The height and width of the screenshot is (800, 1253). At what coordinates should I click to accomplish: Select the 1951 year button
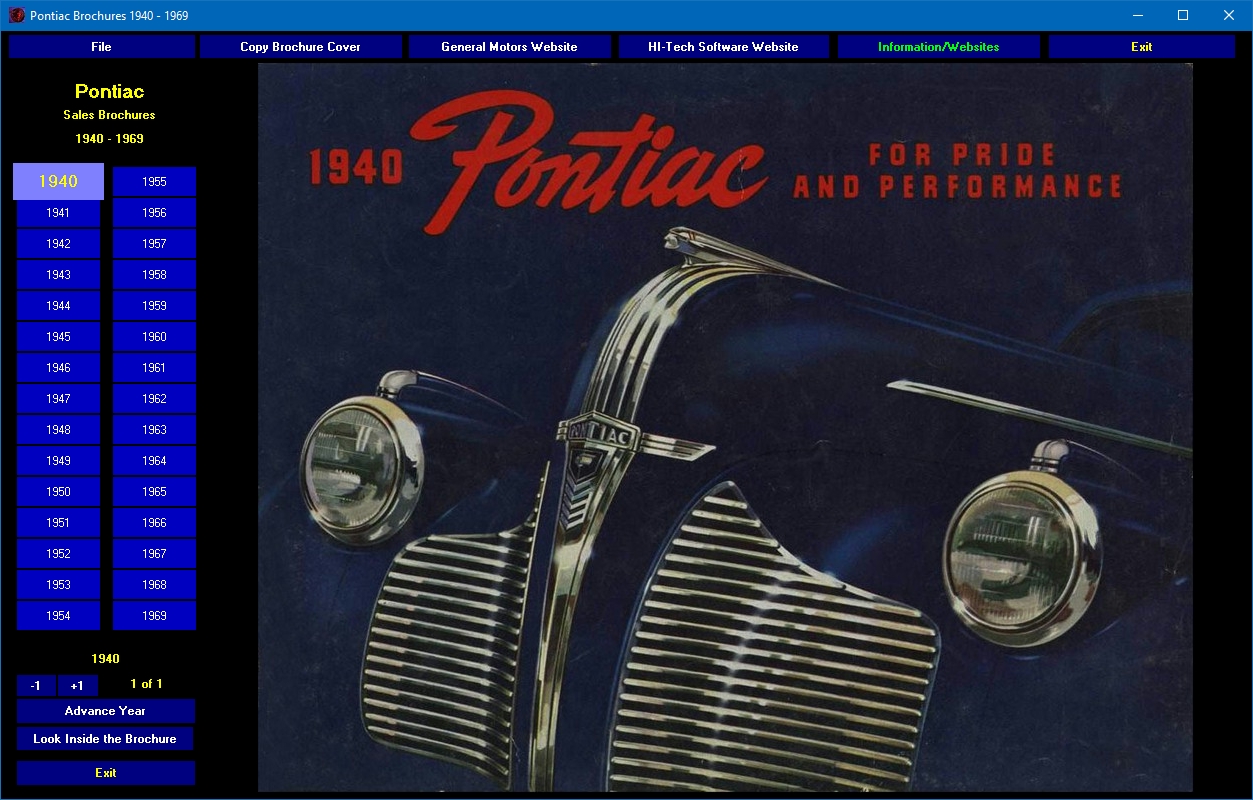point(58,523)
